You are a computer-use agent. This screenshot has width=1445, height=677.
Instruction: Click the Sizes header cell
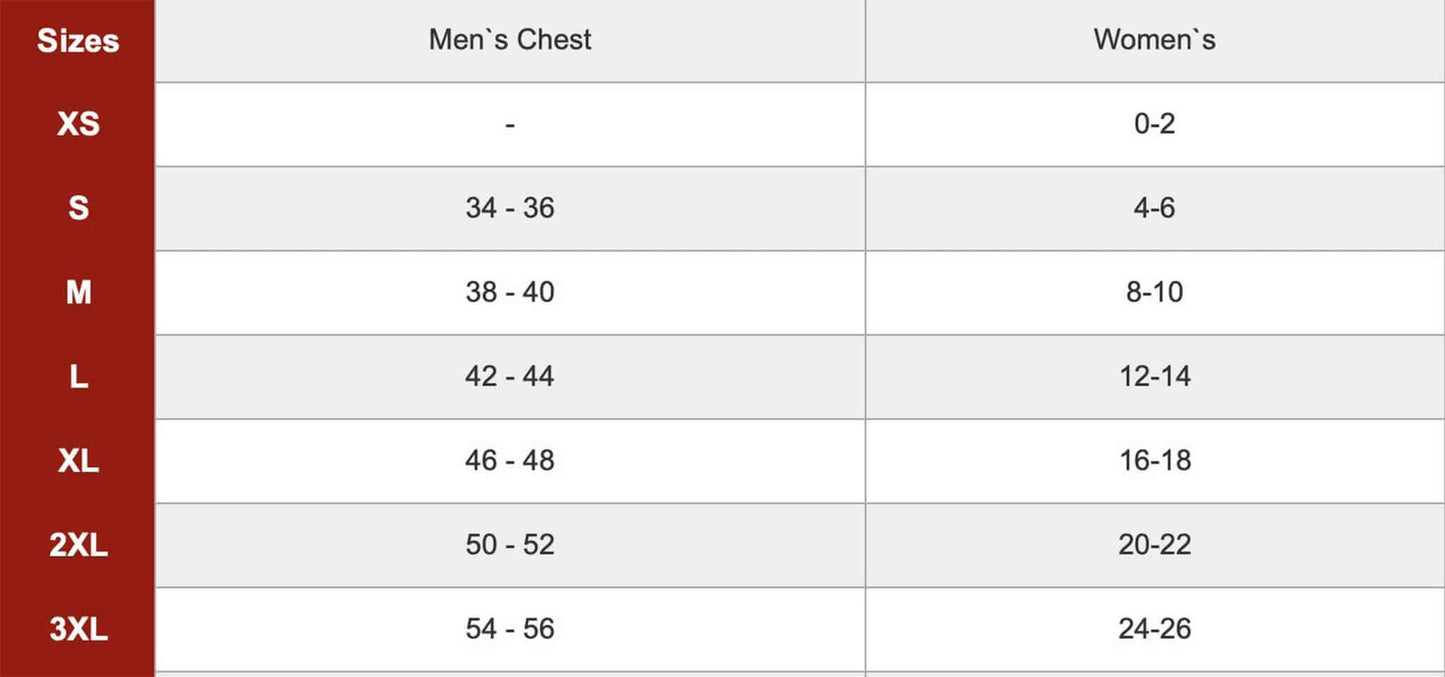[x=78, y=41]
